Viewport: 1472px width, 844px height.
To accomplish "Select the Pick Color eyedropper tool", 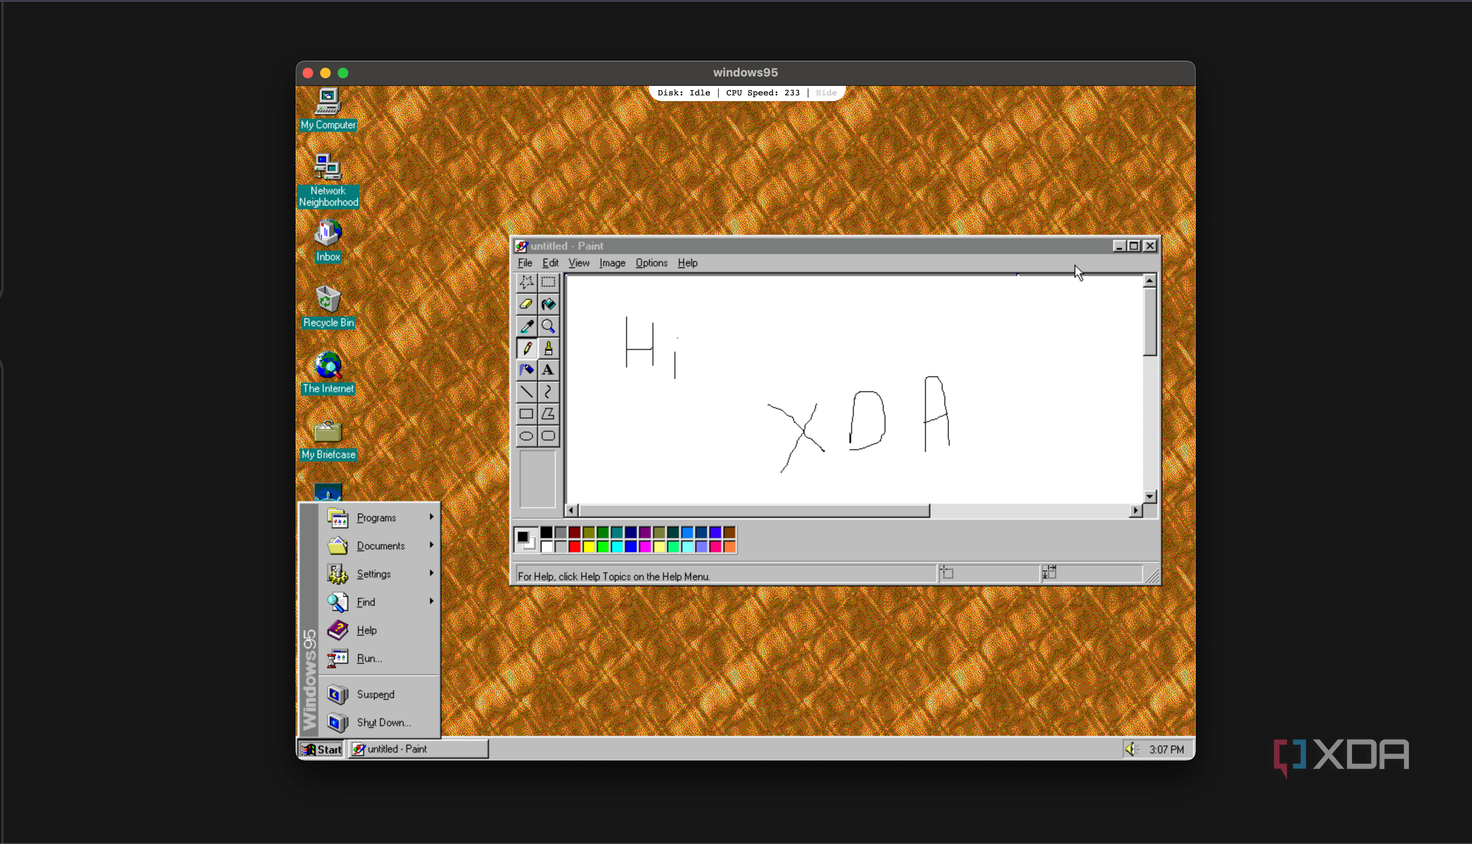I will point(526,326).
